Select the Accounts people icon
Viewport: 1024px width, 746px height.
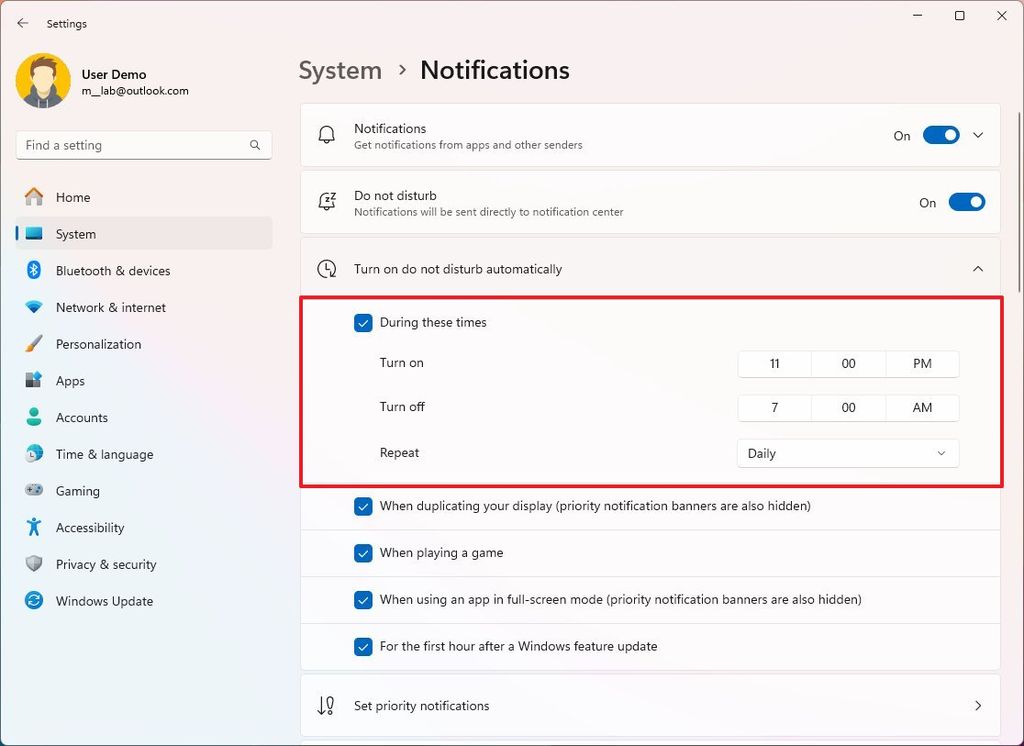click(x=31, y=417)
